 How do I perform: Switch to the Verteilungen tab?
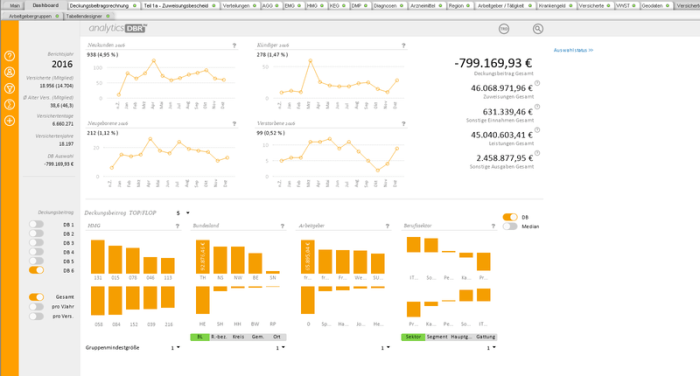pos(240,6)
